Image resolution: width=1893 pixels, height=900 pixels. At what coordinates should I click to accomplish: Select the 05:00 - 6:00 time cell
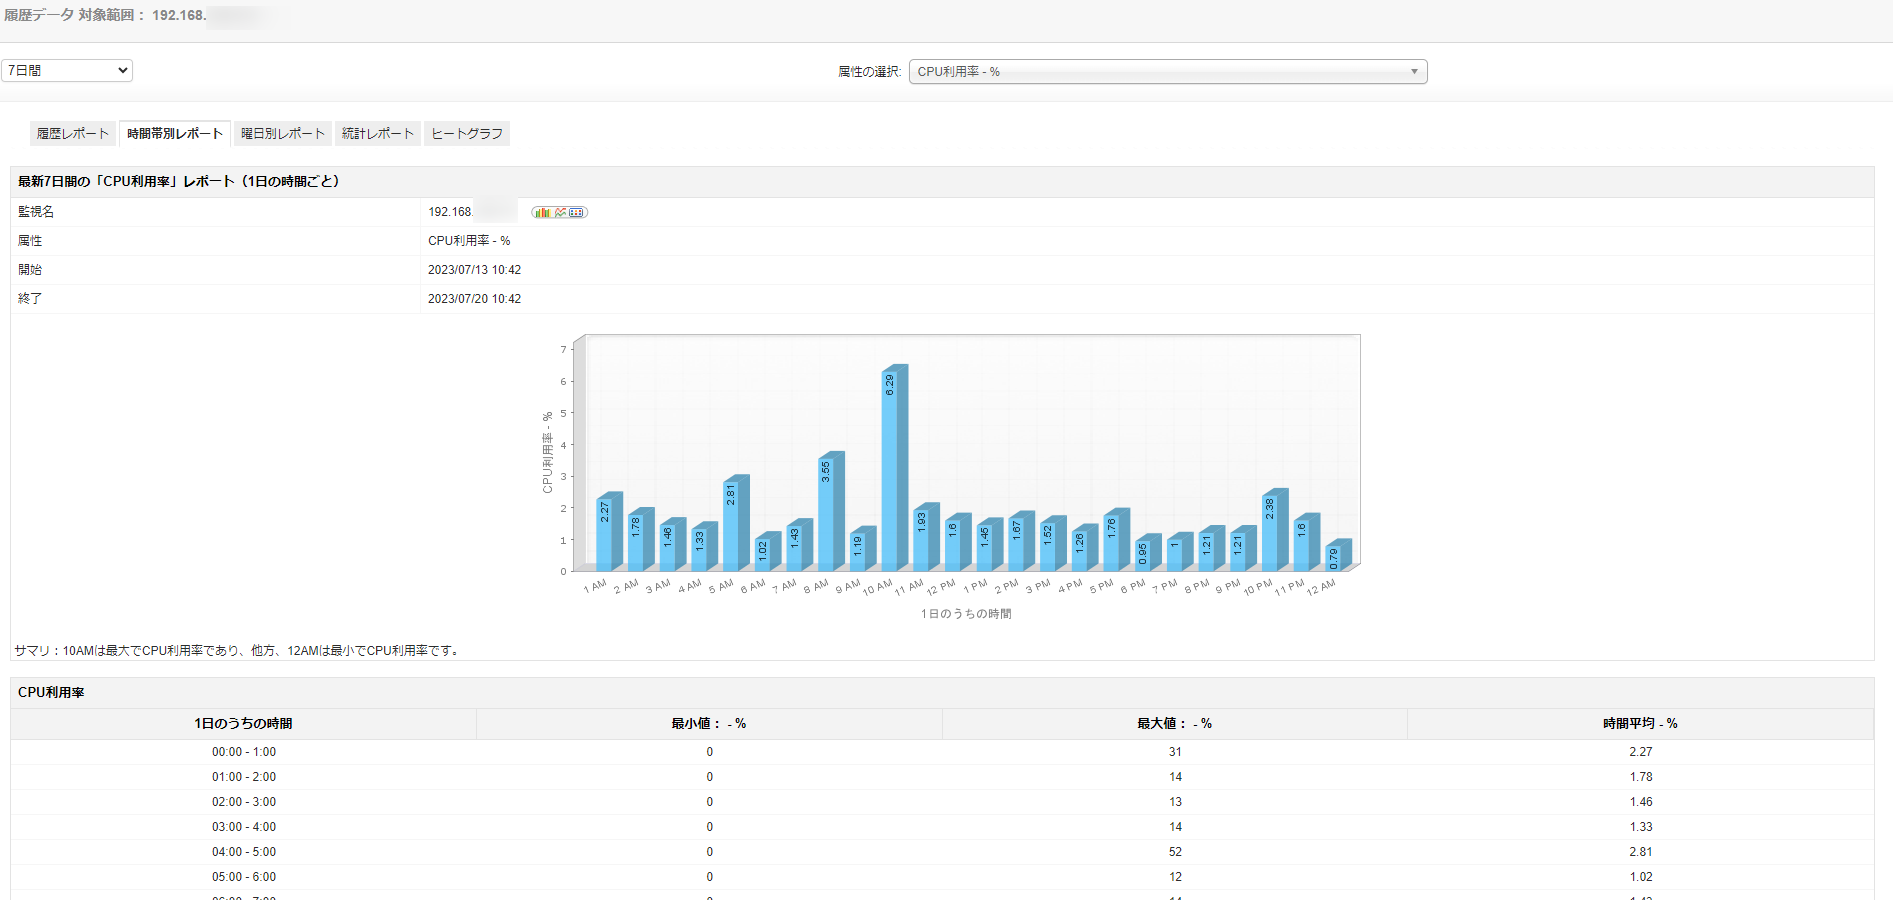pyautogui.click(x=244, y=877)
